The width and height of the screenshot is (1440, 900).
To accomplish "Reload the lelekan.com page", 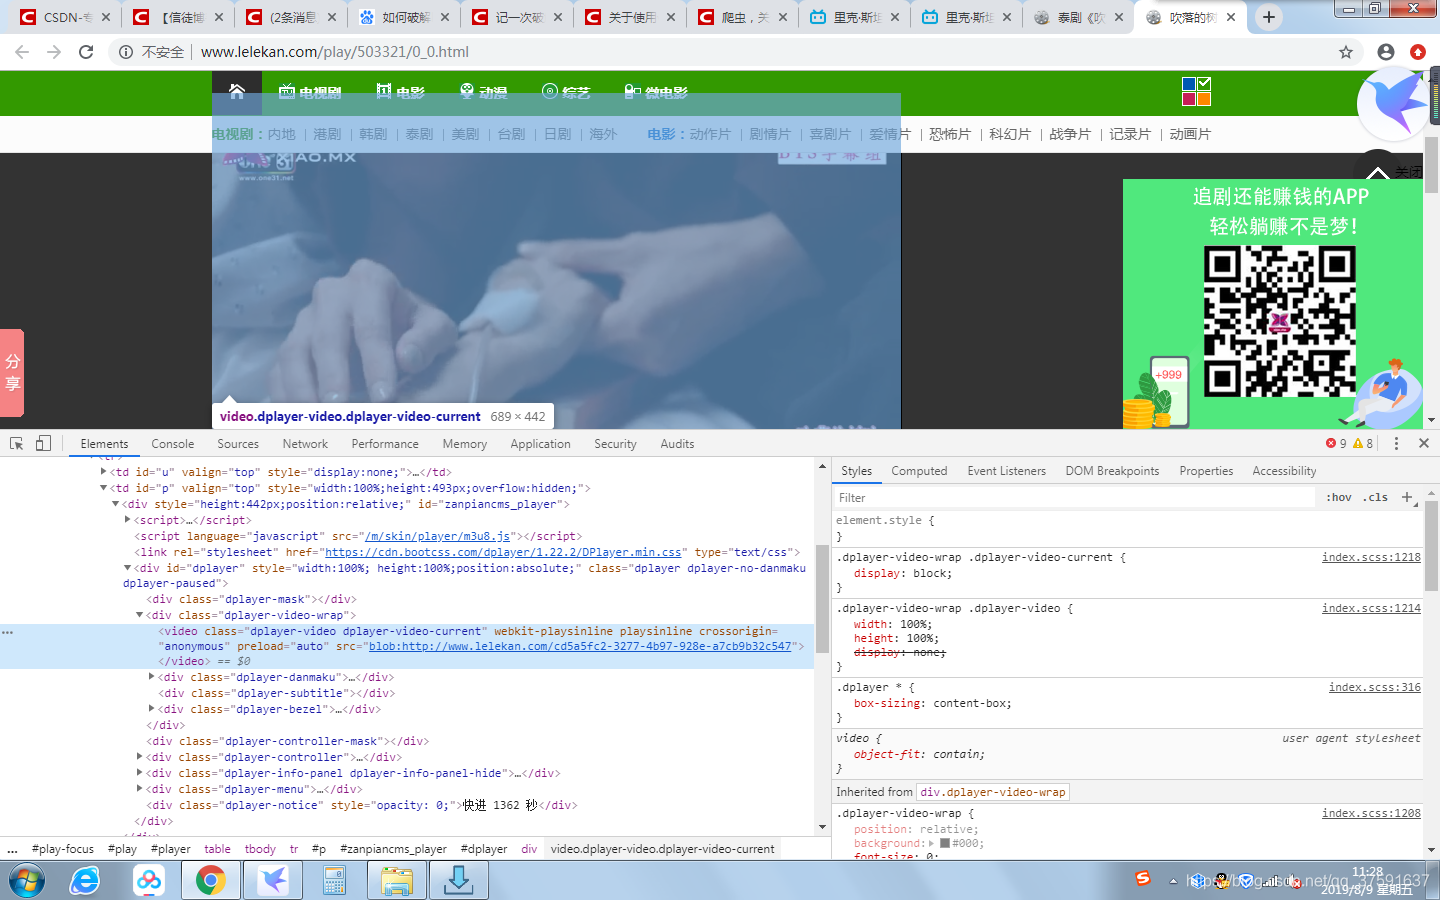I will [x=86, y=52].
